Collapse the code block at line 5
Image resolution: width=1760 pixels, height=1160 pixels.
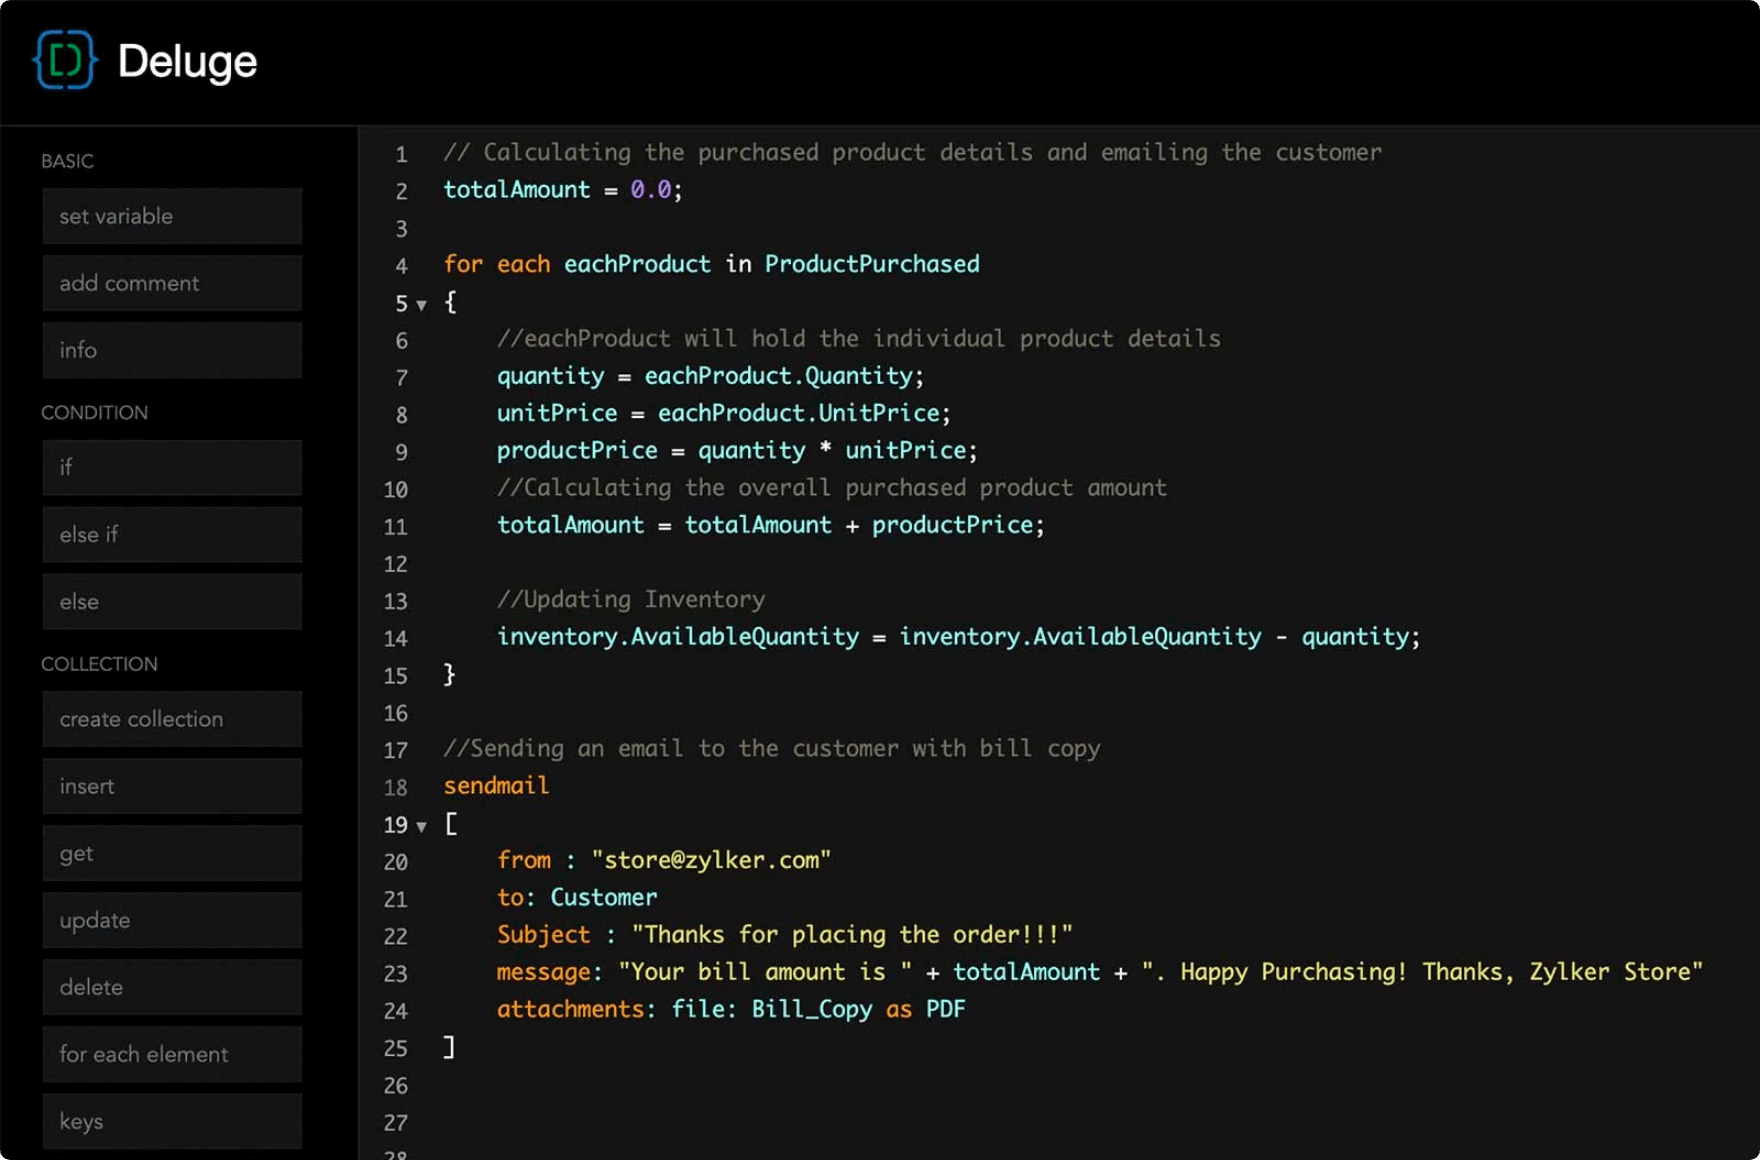click(x=422, y=305)
